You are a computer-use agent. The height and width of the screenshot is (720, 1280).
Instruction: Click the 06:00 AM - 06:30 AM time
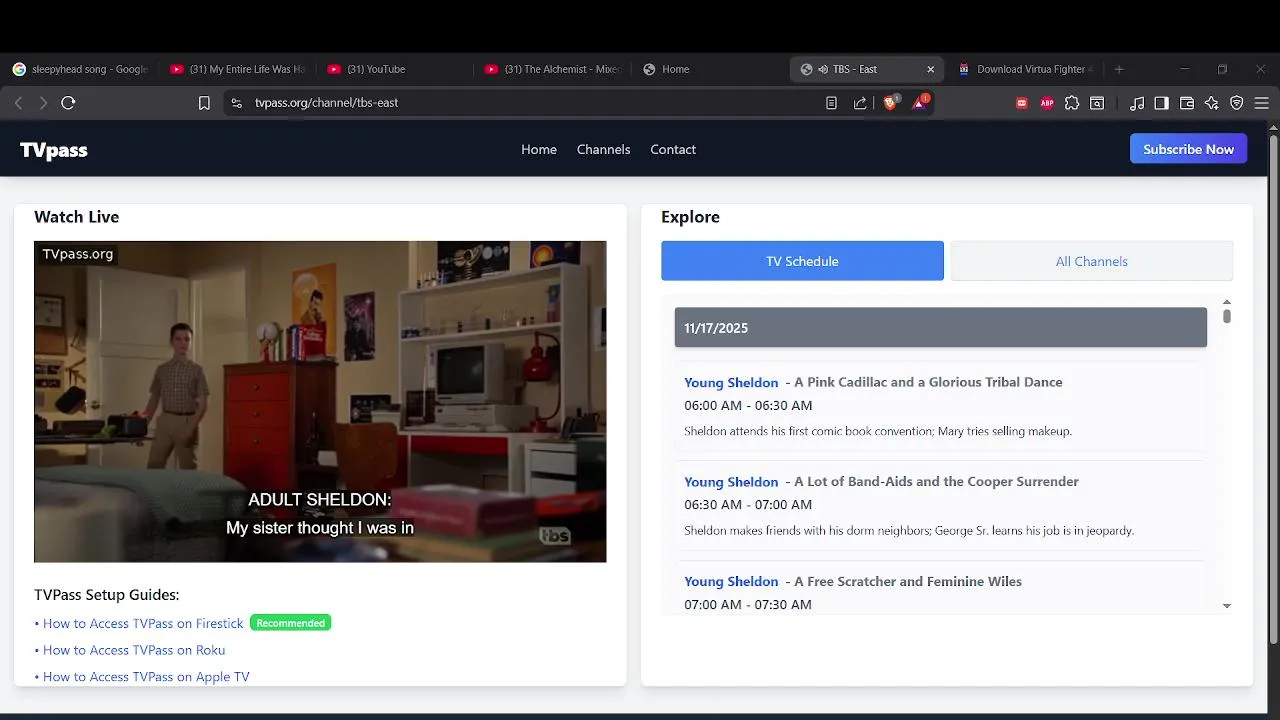[x=748, y=405]
